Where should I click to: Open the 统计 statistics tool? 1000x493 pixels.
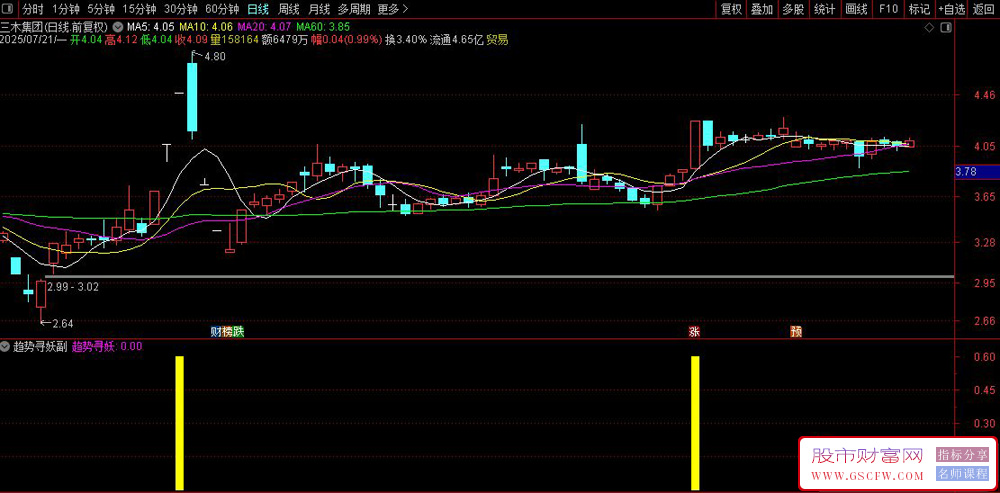pos(825,9)
